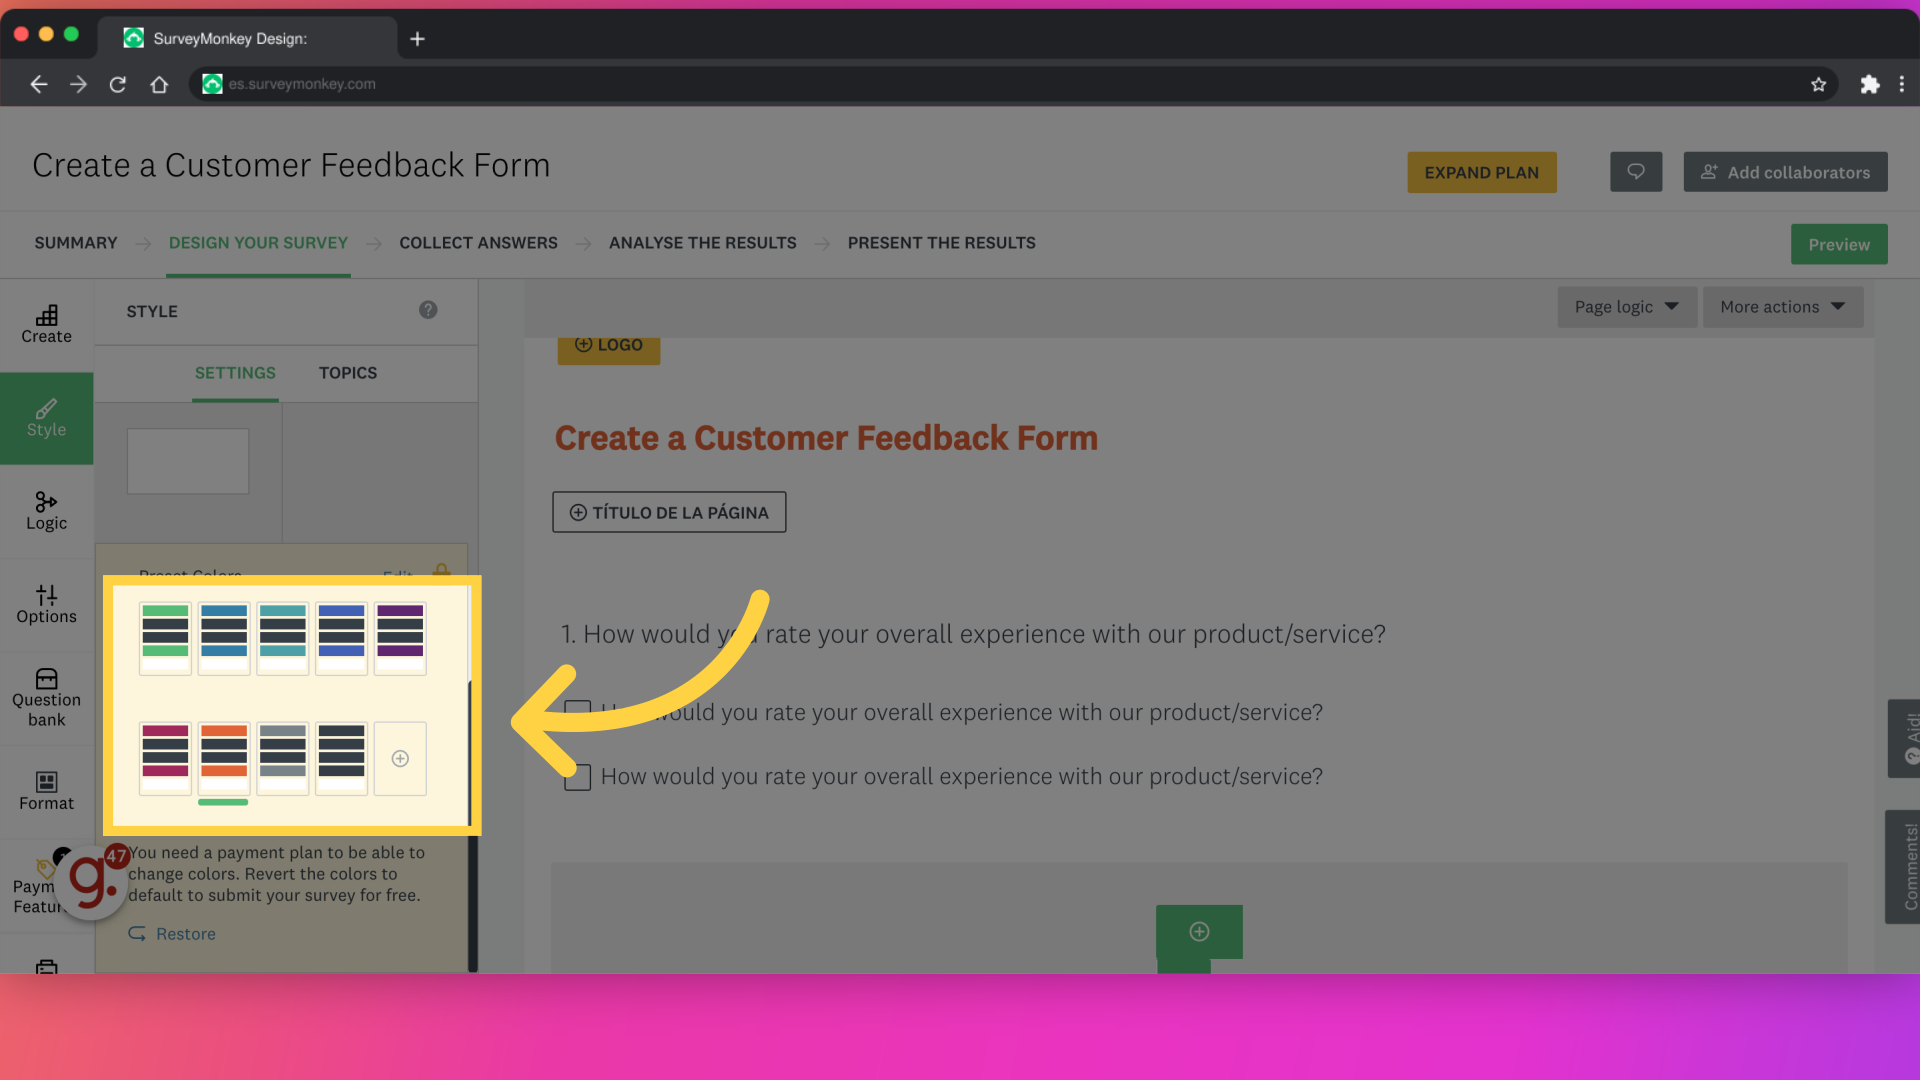Switch to the Topics tab
1920x1080 pixels.
tap(347, 373)
